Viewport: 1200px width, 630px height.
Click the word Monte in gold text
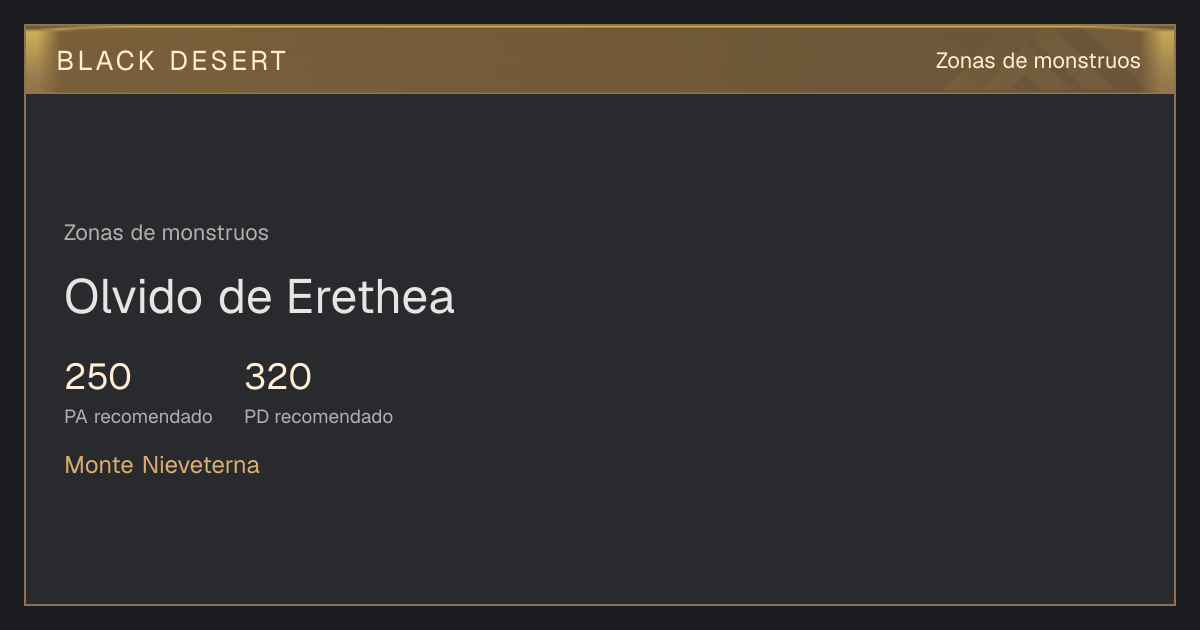tap(100, 465)
